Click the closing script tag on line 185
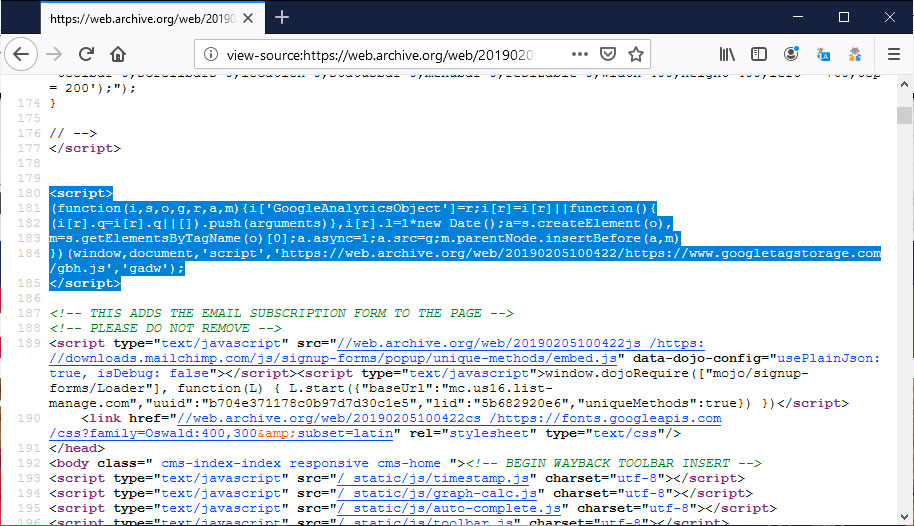Viewport: 914px width, 526px height. pos(85,283)
